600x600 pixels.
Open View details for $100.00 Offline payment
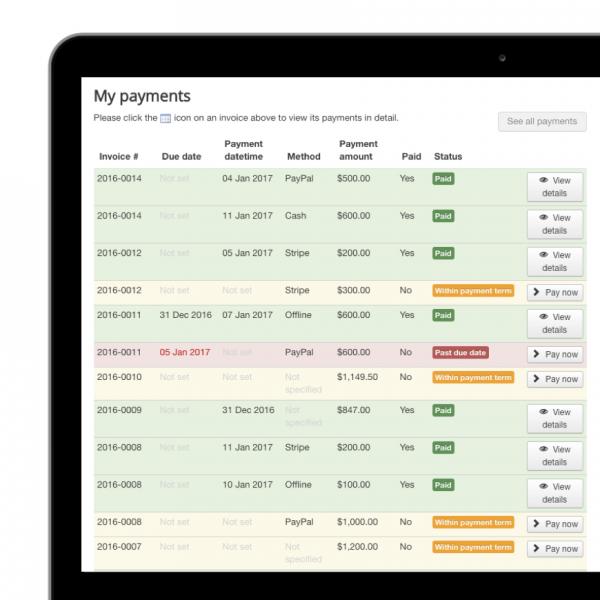click(x=555, y=493)
